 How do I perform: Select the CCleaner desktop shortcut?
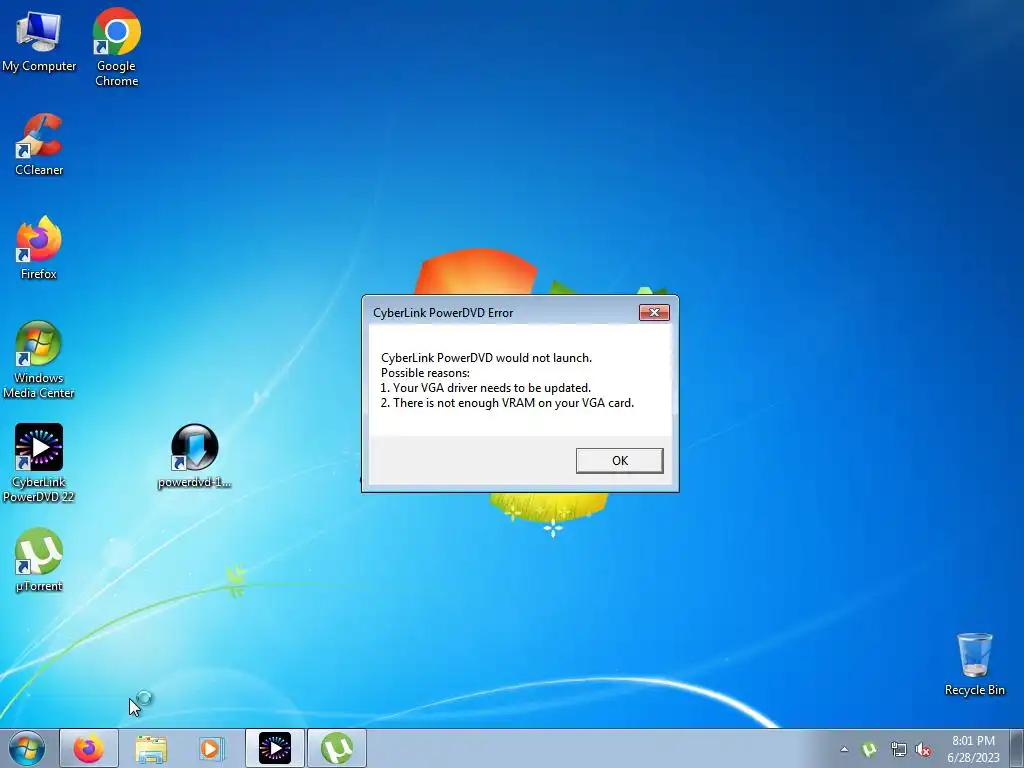39,145
